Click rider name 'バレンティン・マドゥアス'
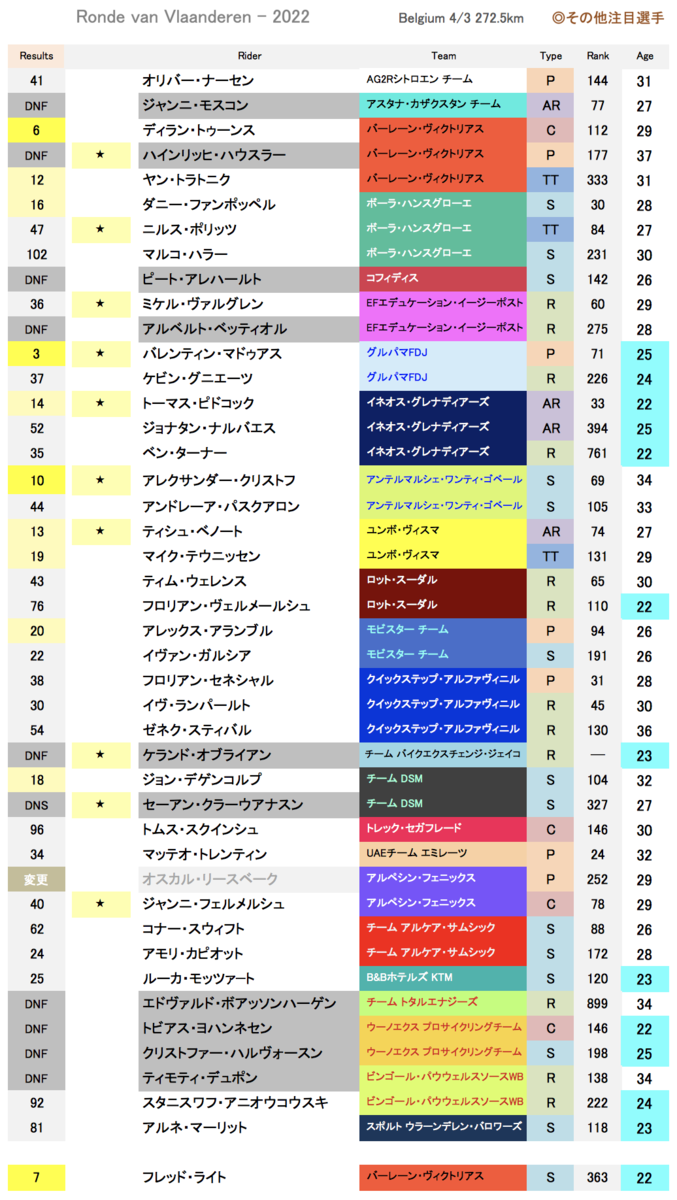 (x=211, y=354)
